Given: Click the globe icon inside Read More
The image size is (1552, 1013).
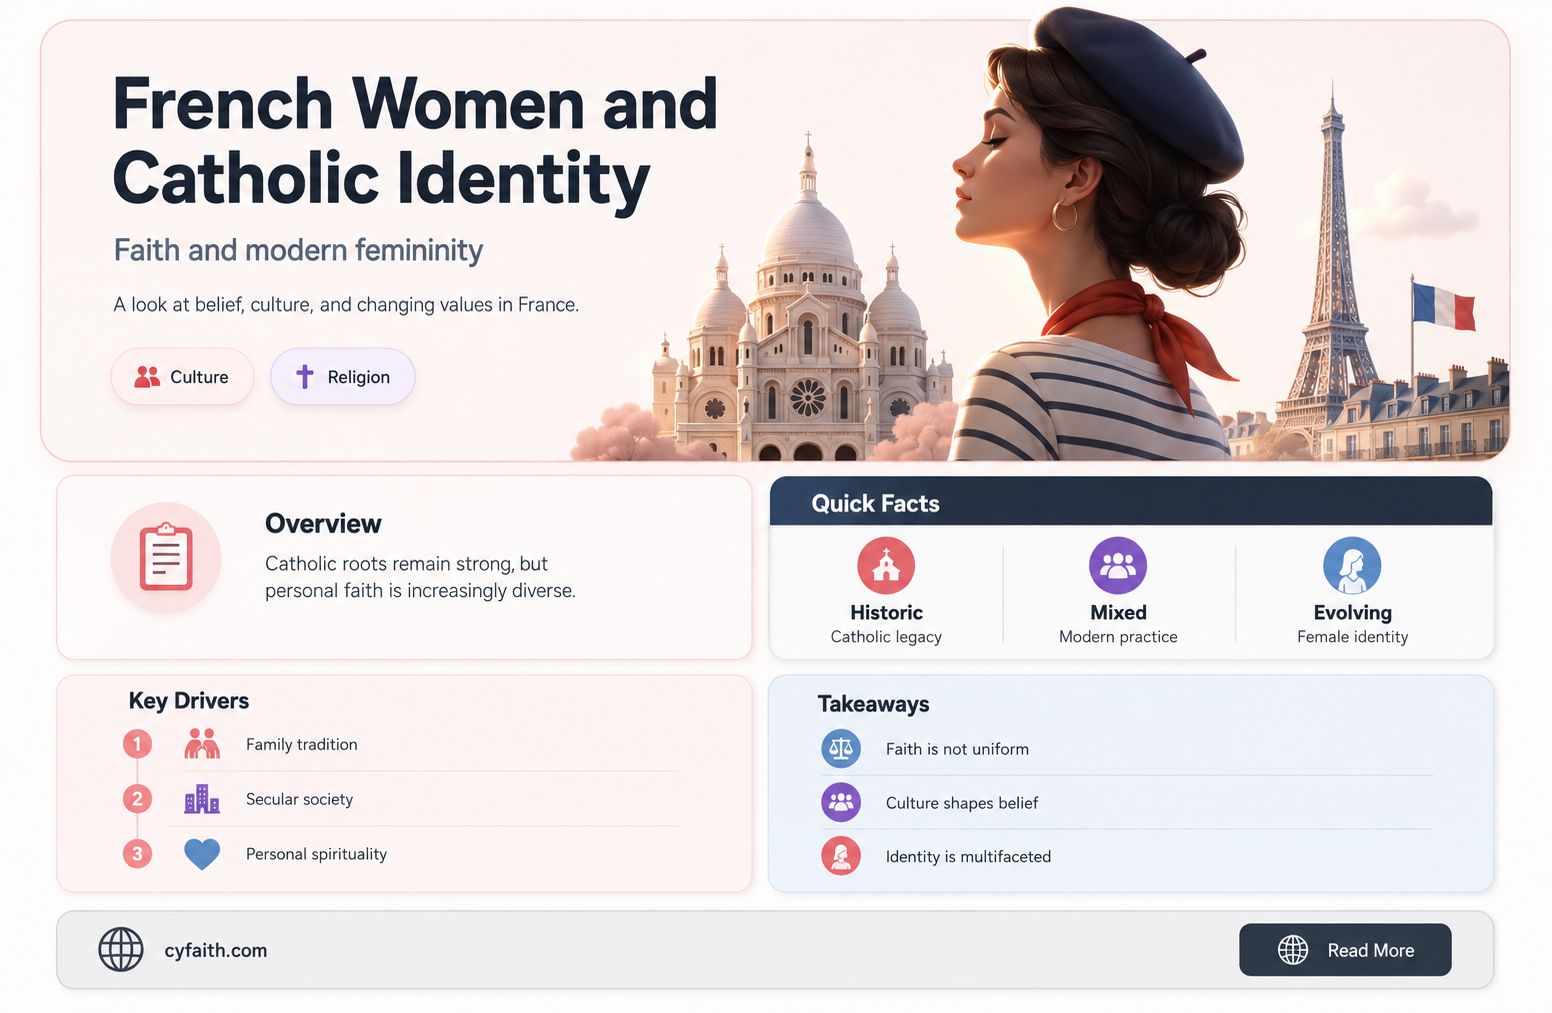Looking at the screenshot, I should pos(1293,950).
